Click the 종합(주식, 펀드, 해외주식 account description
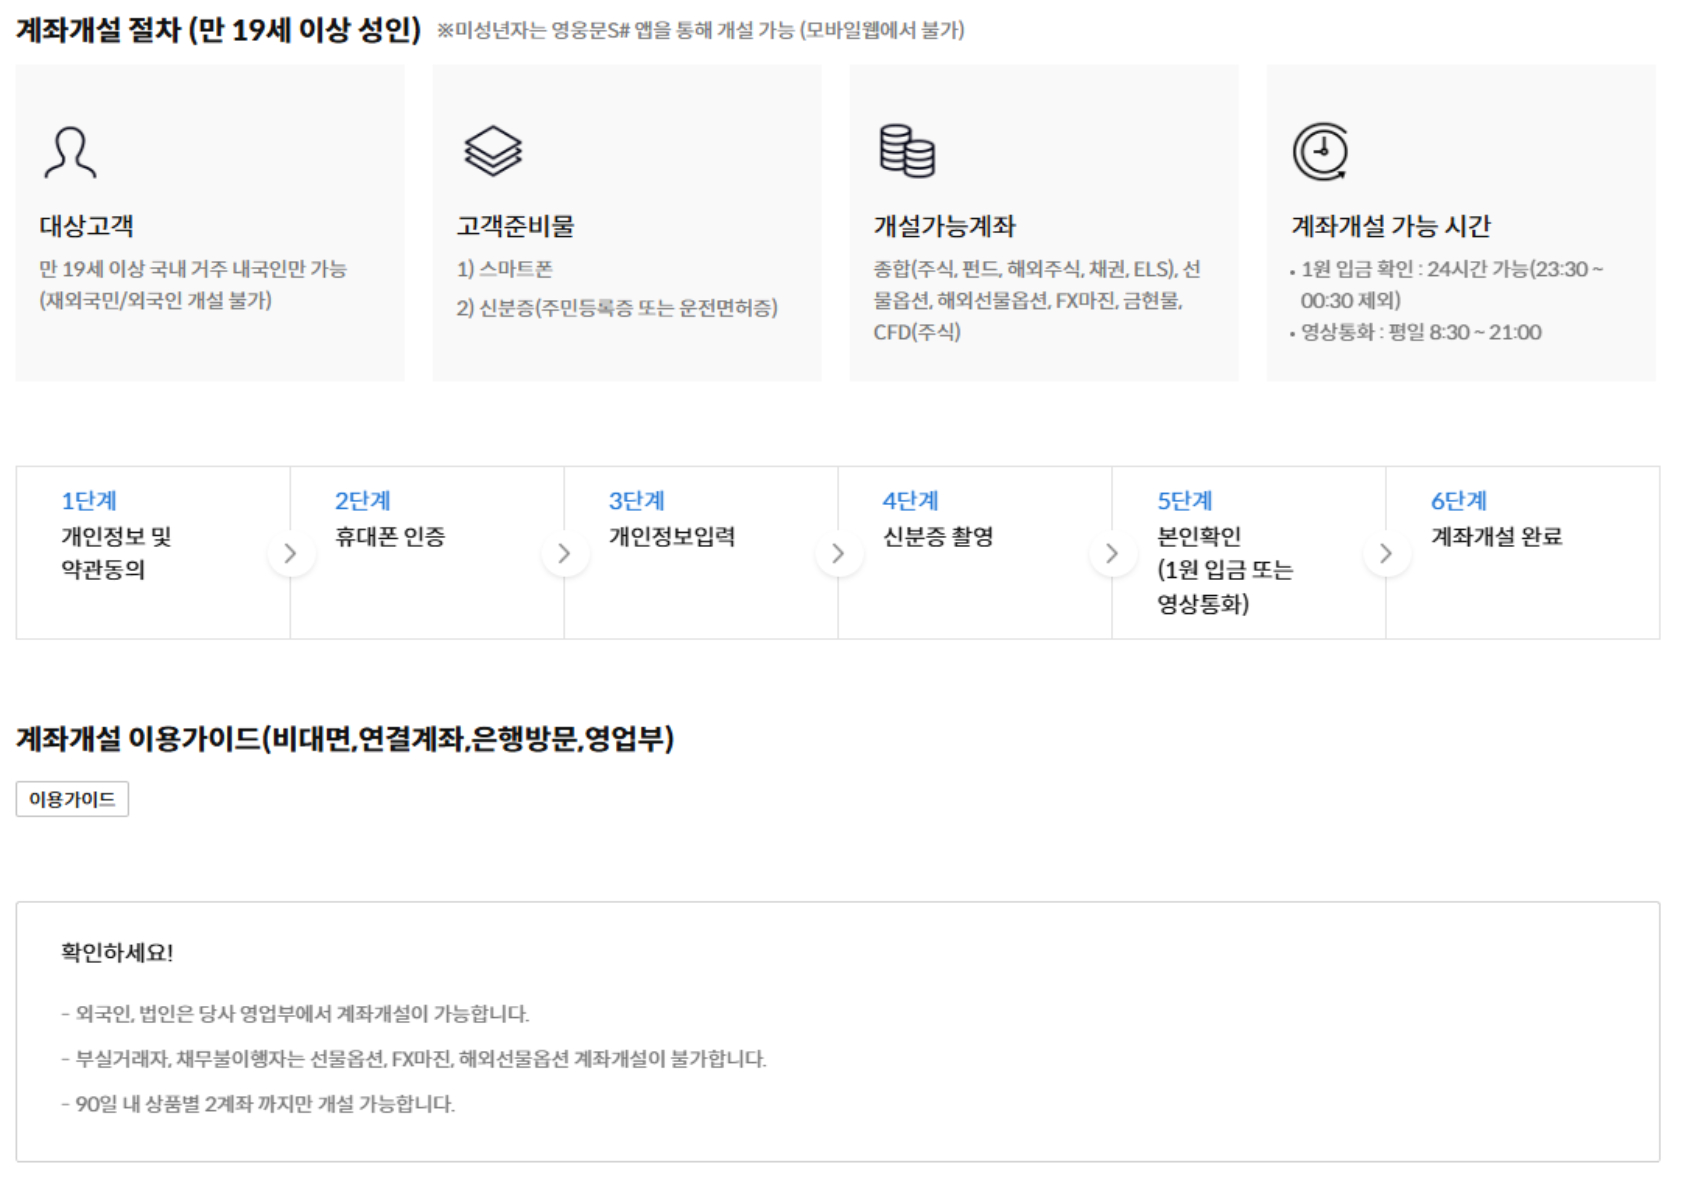The image size is (1684, 1191). (x=1037, y=300)
